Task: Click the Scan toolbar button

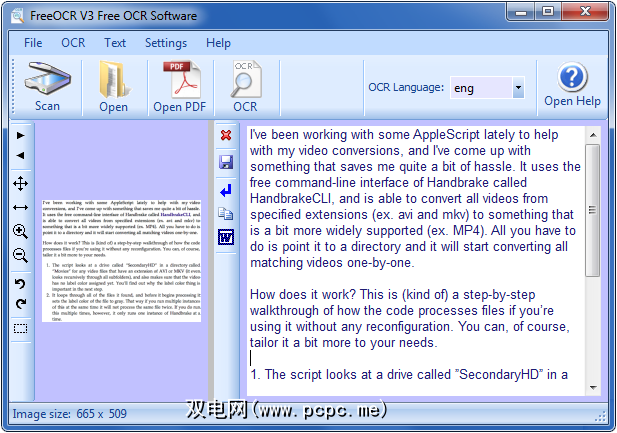Action: tap(47, 87)
